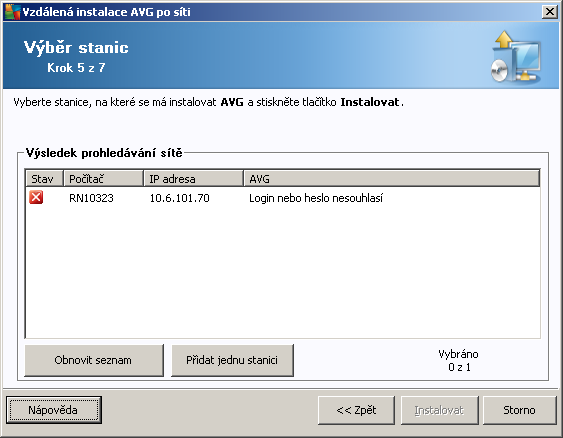Open help with Nápověda button
The image size is (563, 438).
pos(53,410)
